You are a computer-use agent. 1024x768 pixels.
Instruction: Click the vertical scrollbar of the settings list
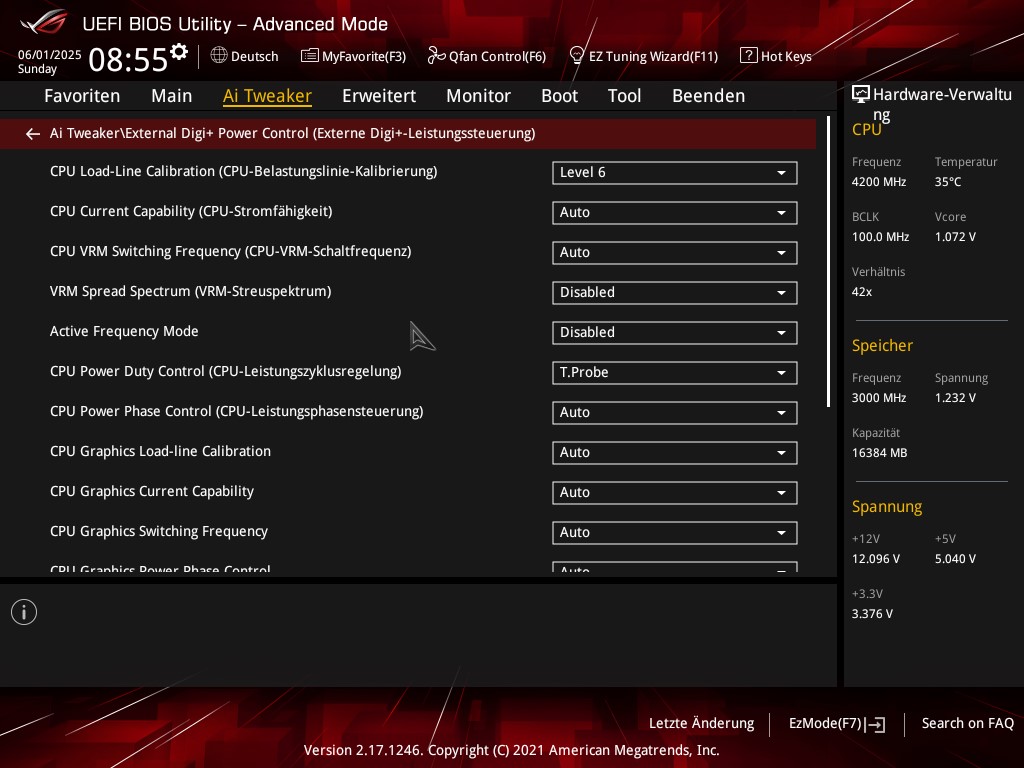click(x=828, y=262)
